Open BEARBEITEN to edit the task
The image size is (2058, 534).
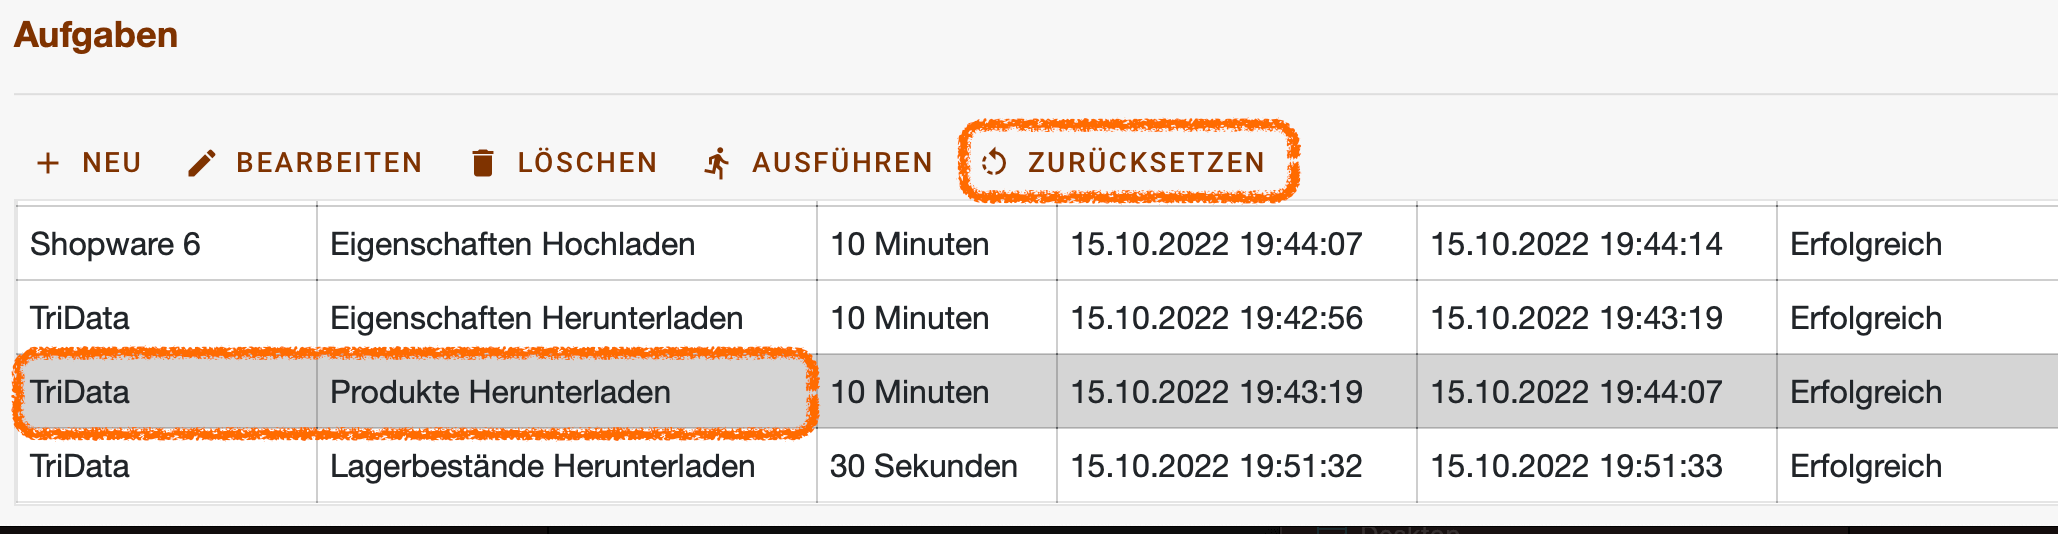tap(305, 163)
